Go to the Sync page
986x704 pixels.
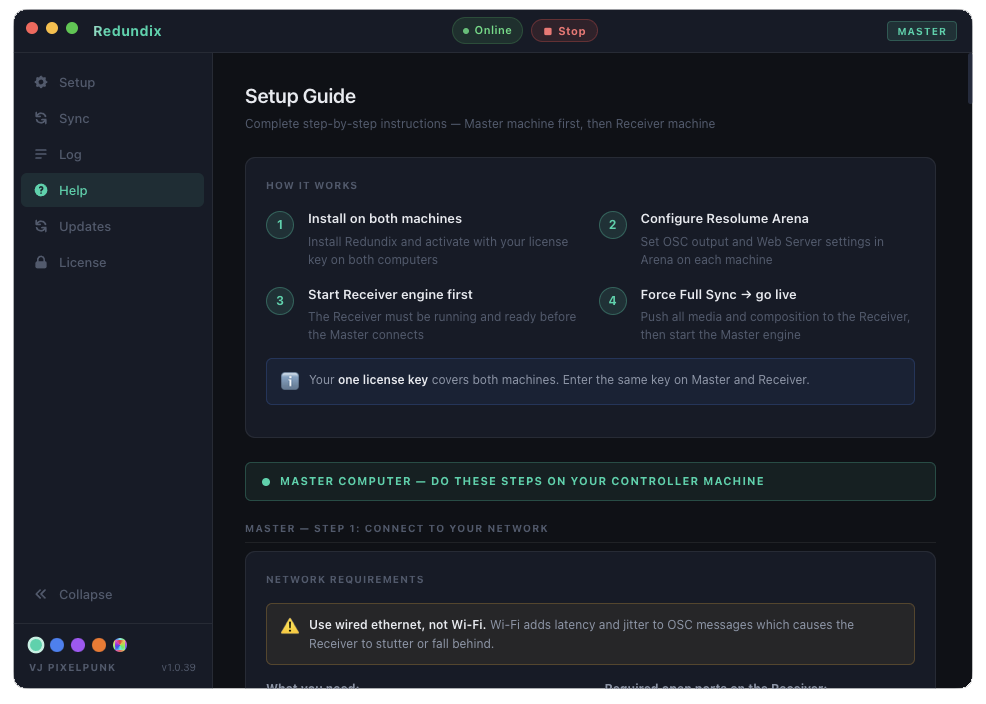113,118
